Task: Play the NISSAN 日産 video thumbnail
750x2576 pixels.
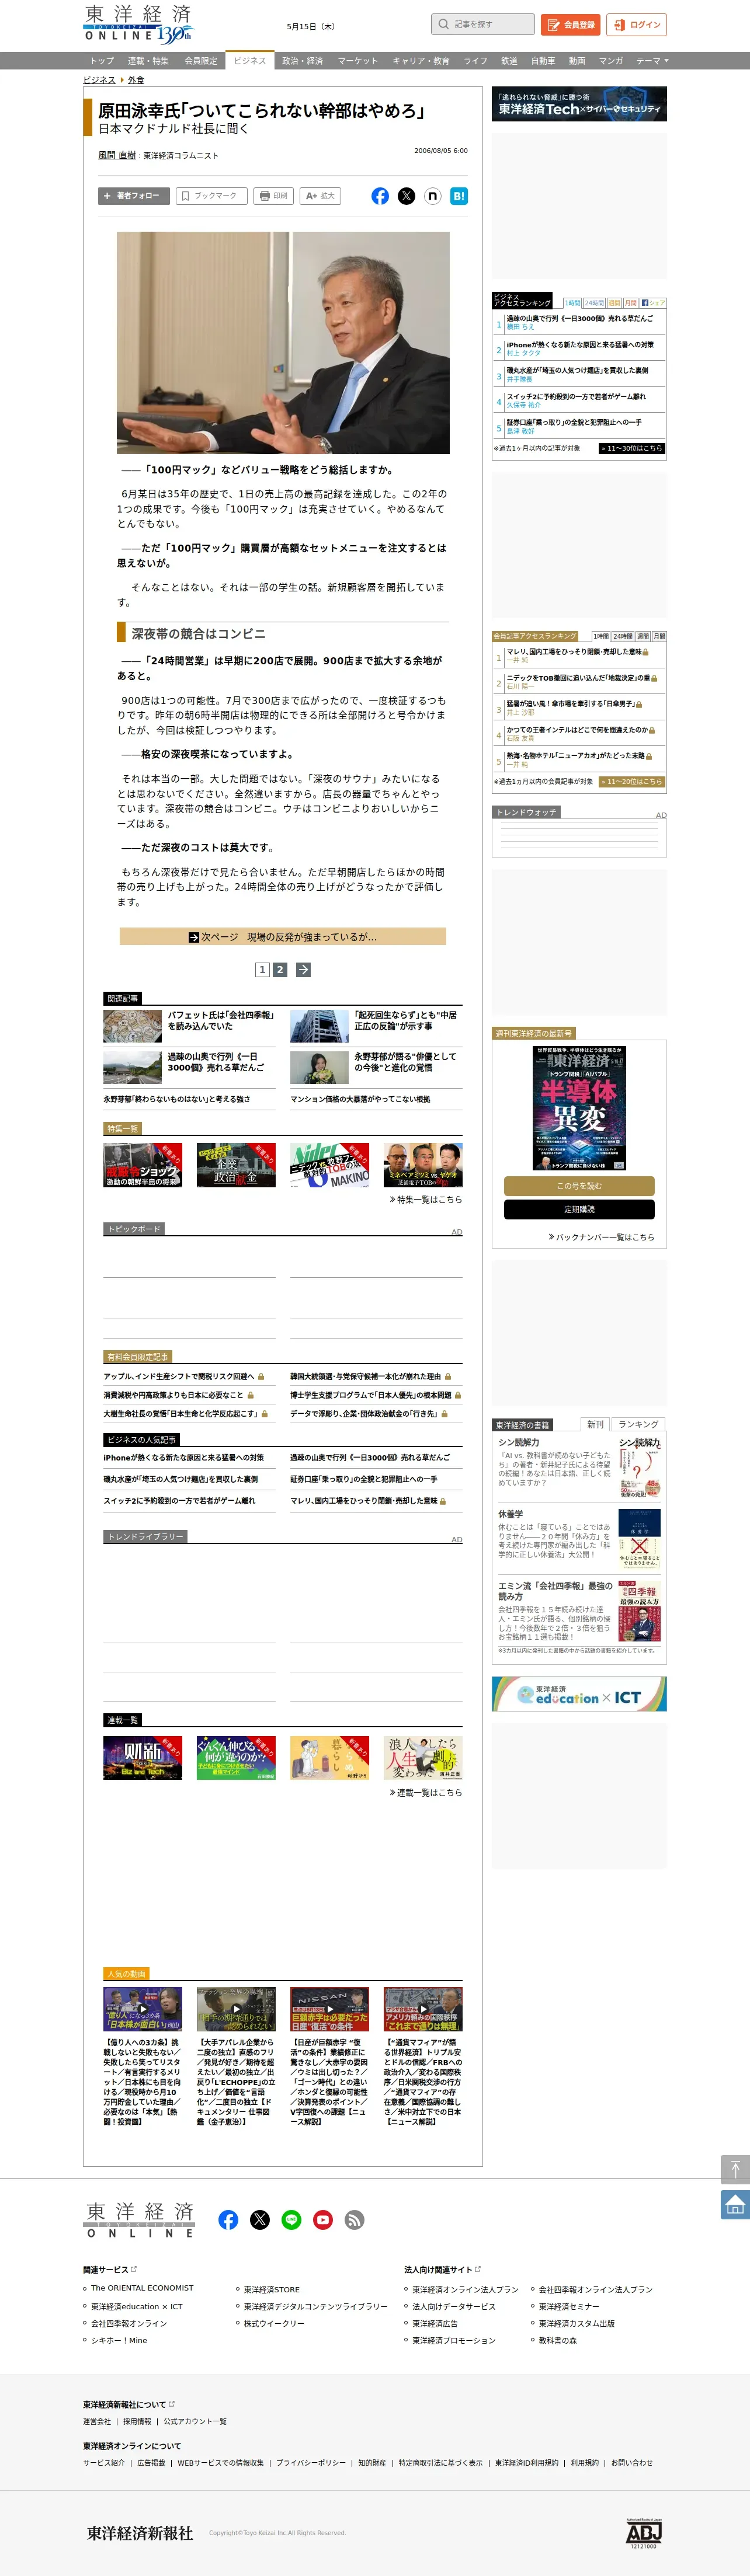Action: [x=329, y=2009]
